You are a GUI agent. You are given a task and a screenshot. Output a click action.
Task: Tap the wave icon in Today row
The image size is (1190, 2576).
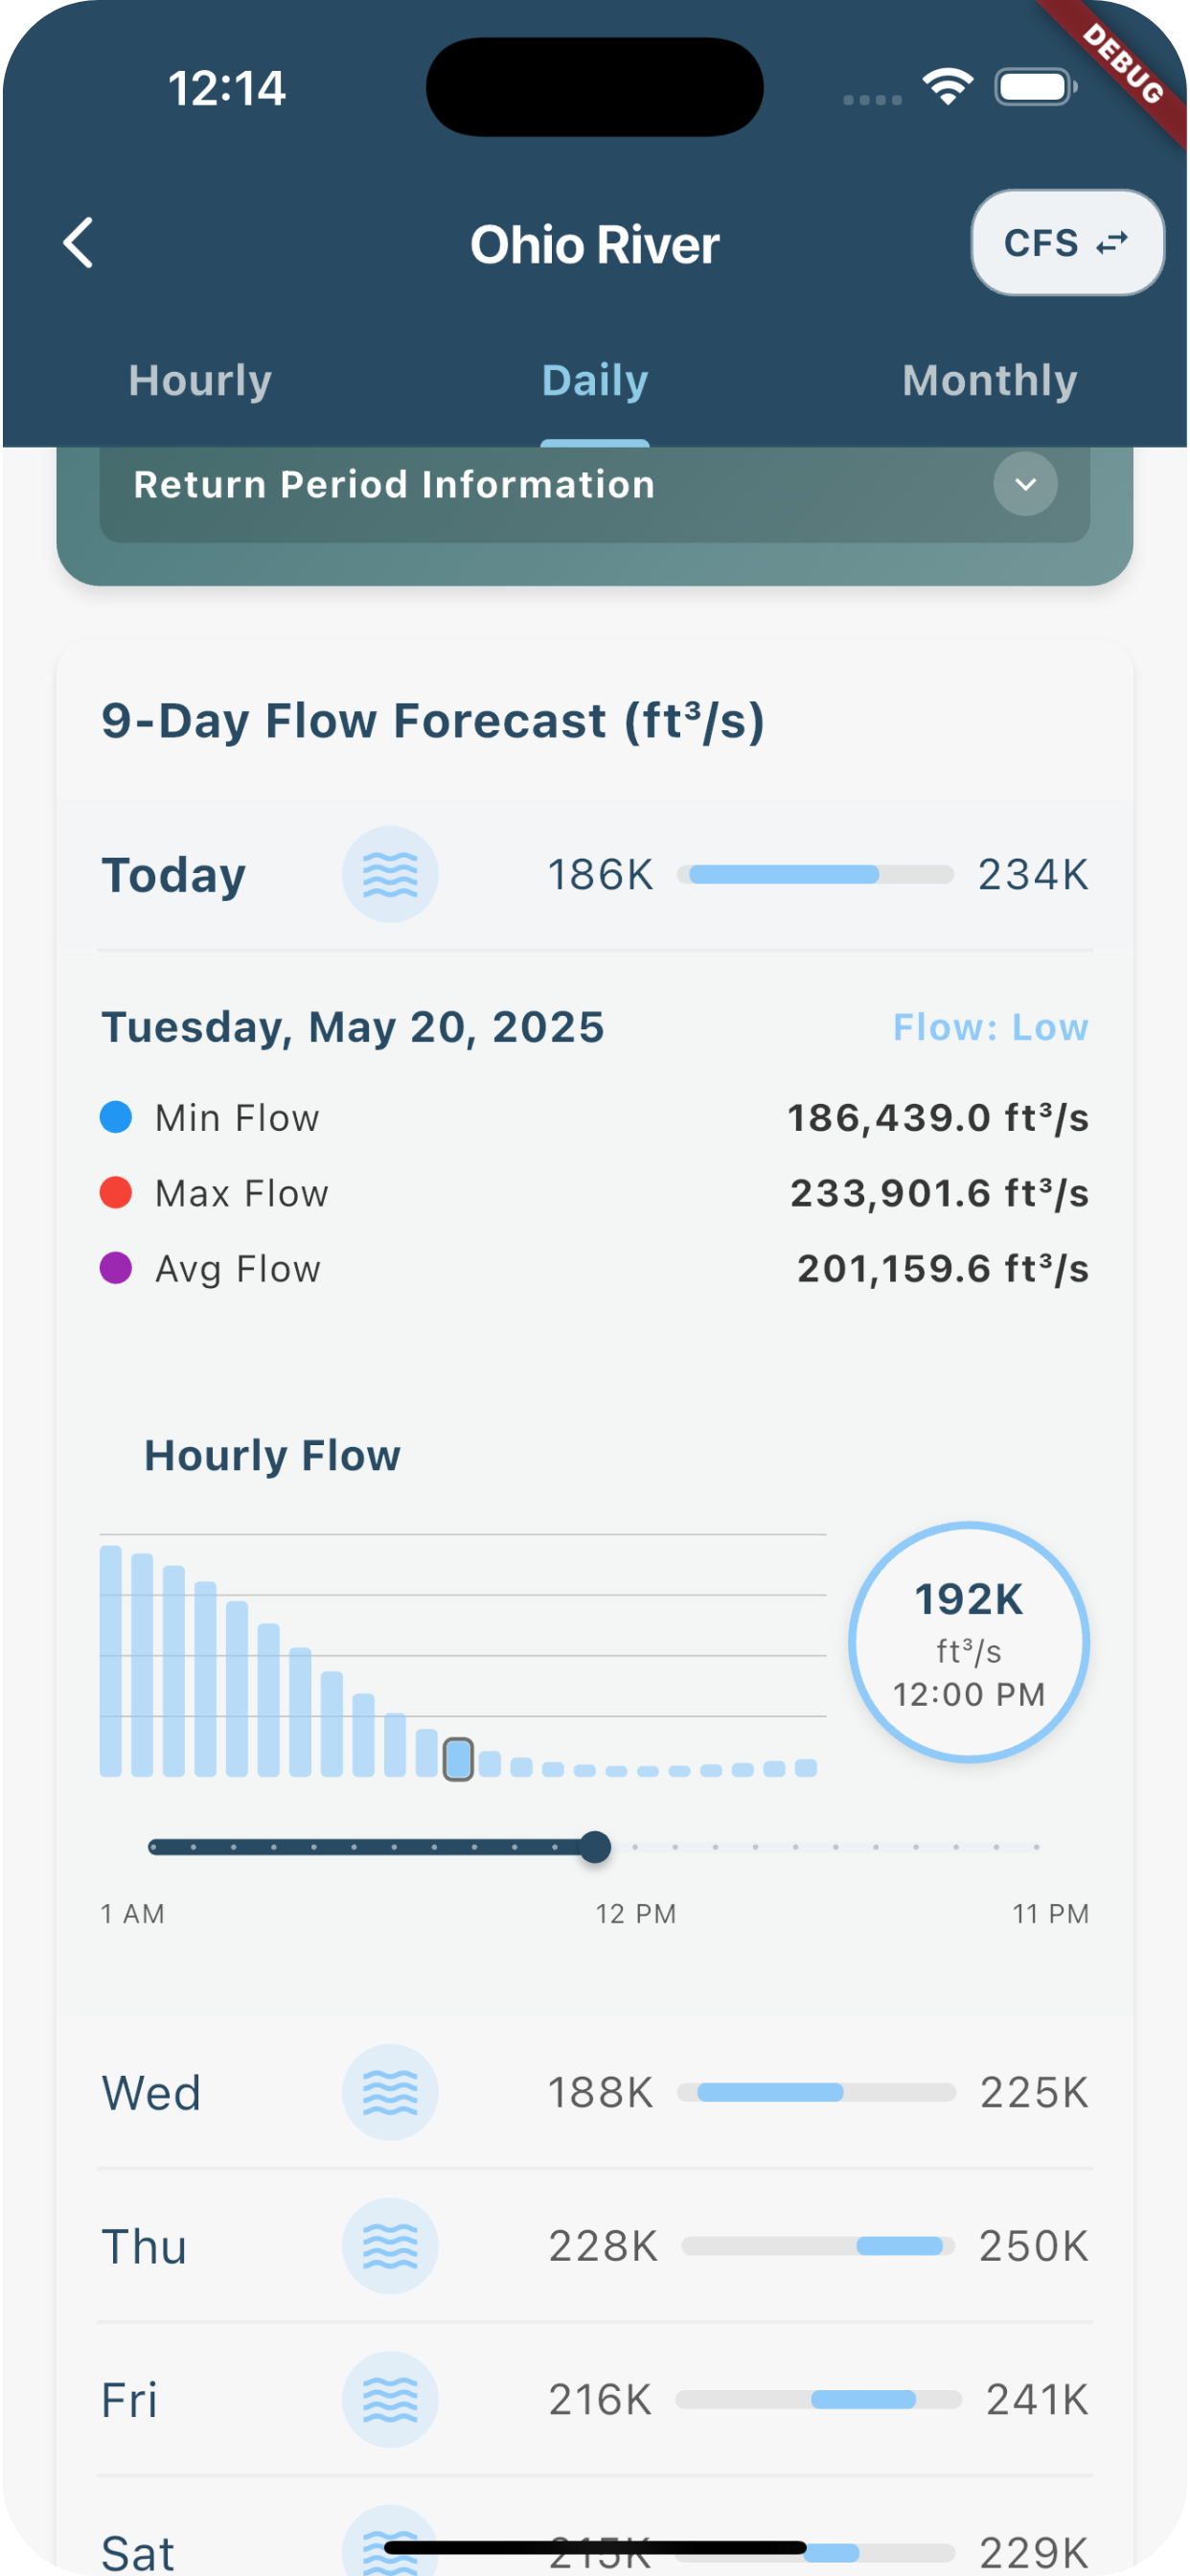point(390,874)
